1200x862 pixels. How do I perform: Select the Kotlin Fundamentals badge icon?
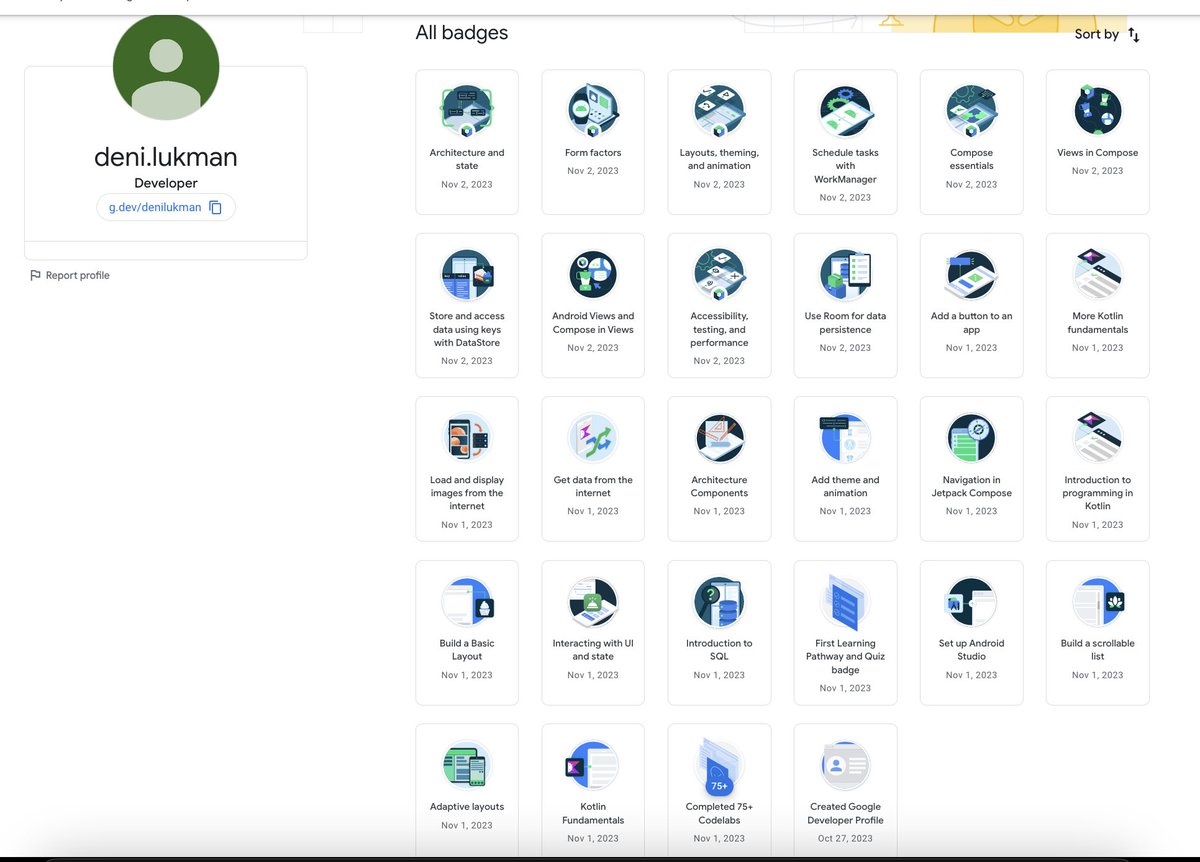point(593,765)
